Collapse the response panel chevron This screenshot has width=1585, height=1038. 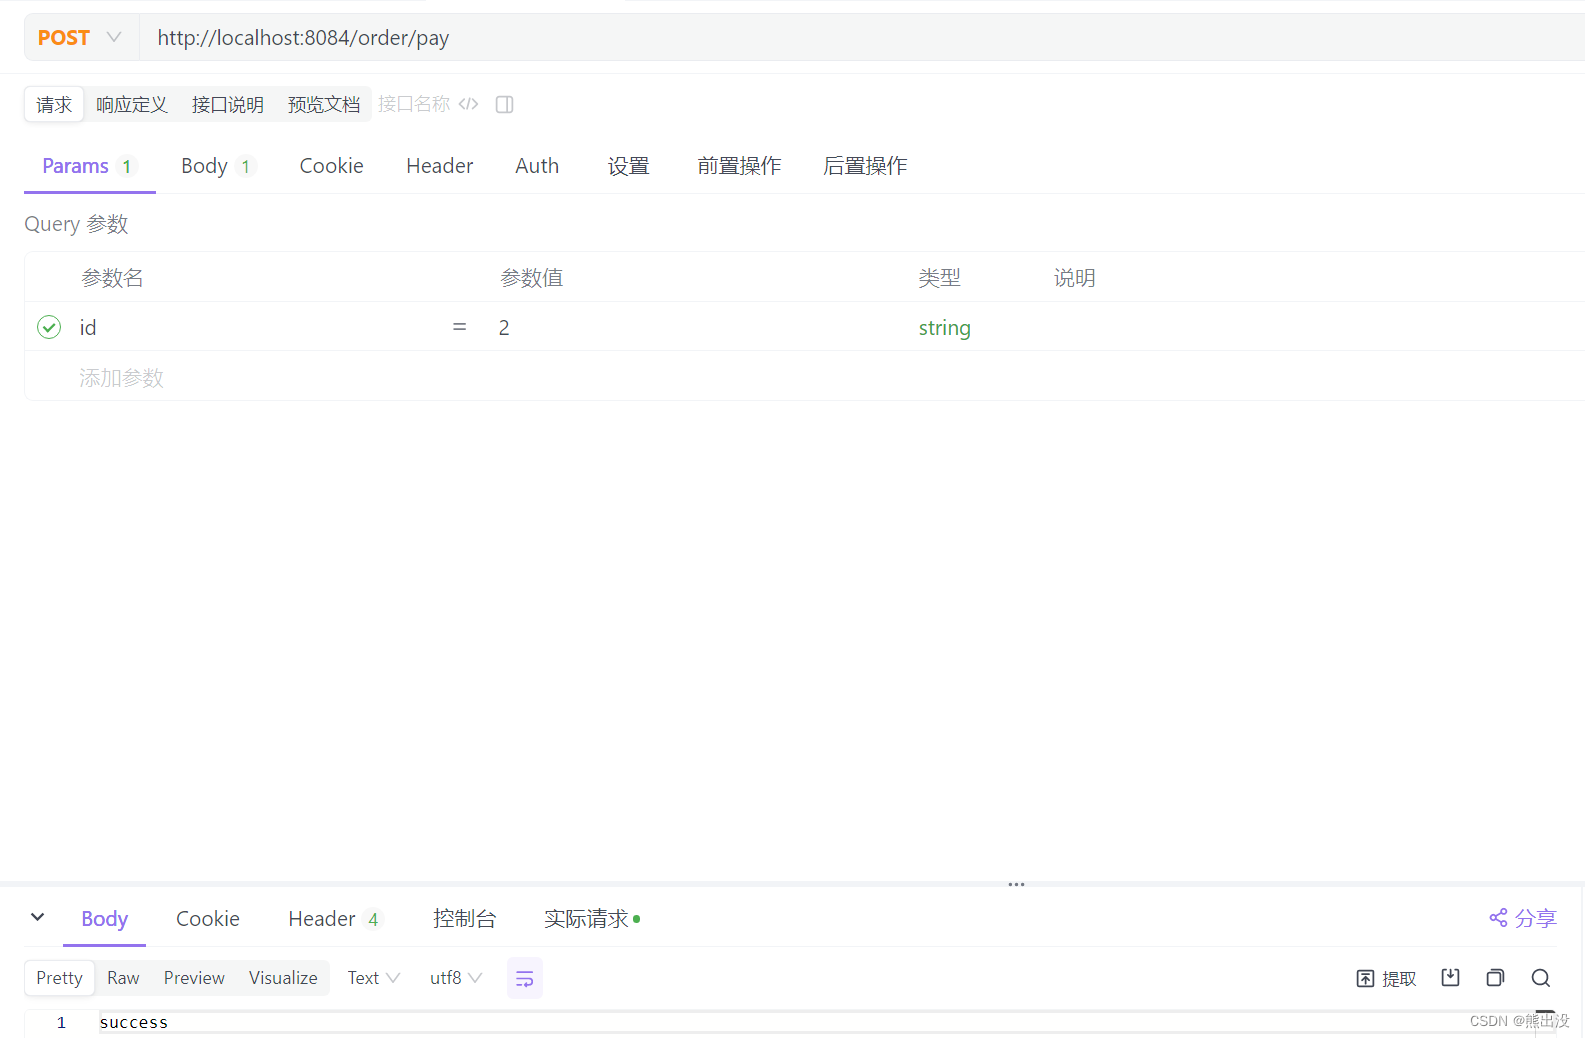[x=38, y=917]
